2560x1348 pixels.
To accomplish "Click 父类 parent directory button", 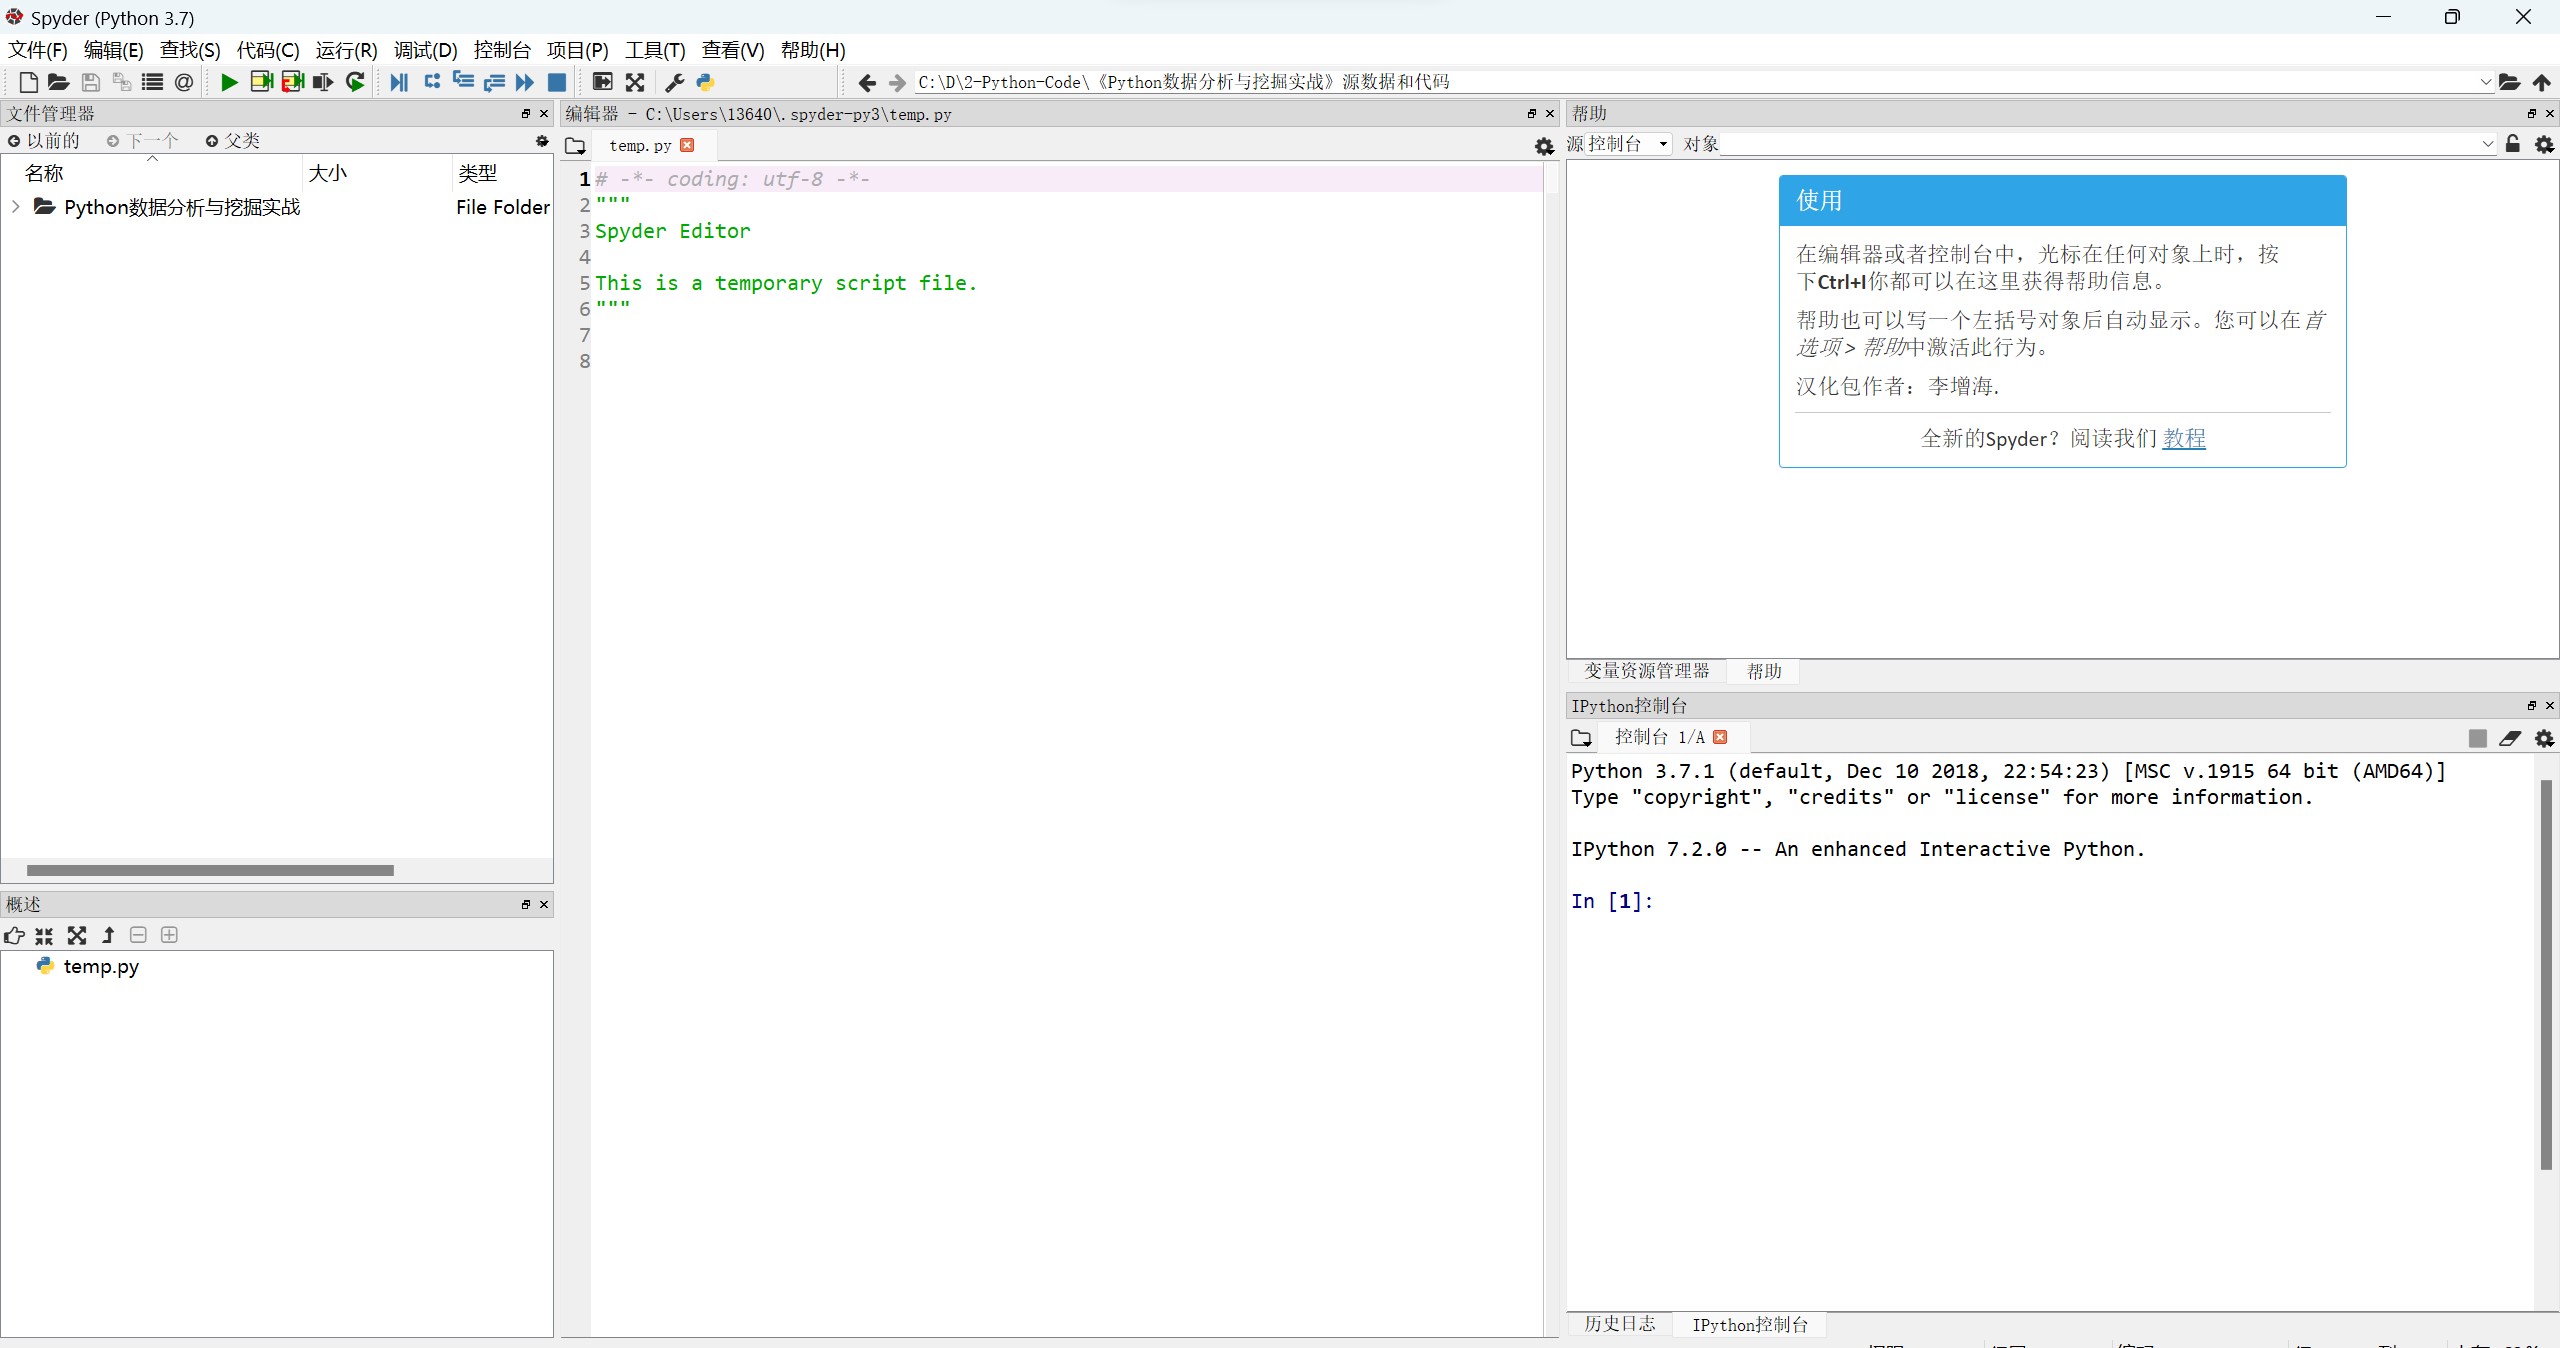I will 233,141.
